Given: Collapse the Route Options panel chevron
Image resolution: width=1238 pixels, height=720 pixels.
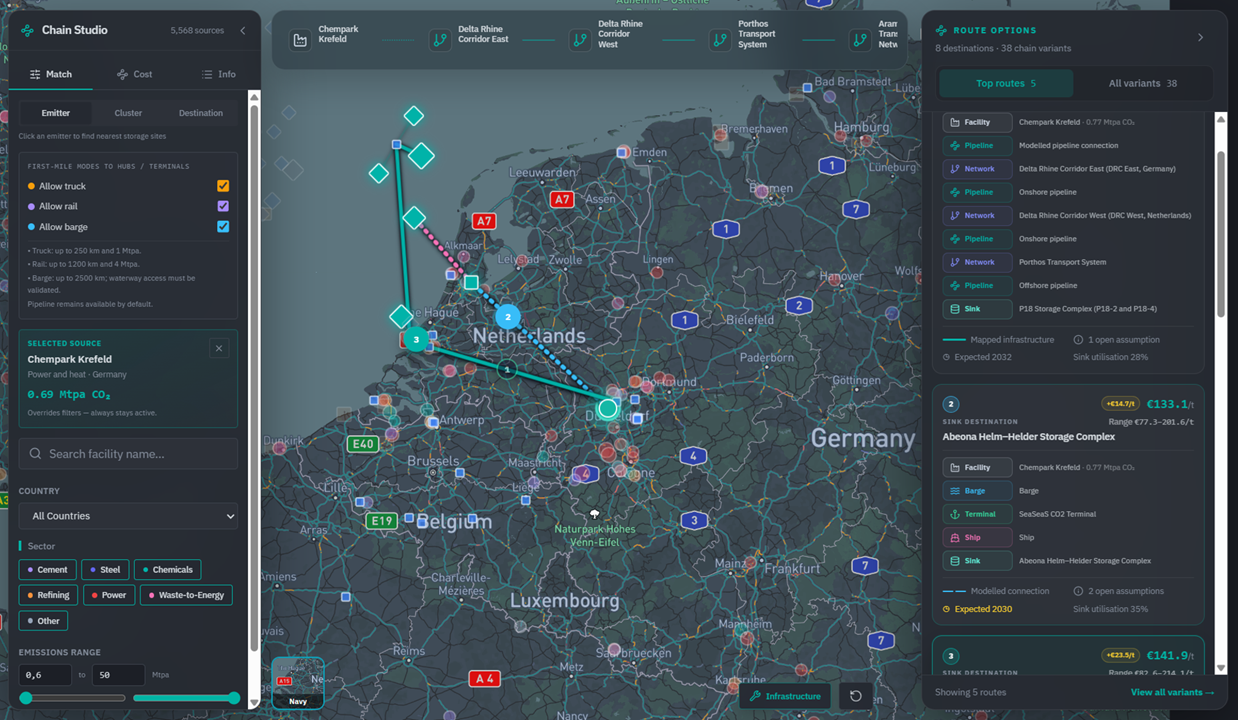Looking at the screenshot, I should click(1200, 38).
